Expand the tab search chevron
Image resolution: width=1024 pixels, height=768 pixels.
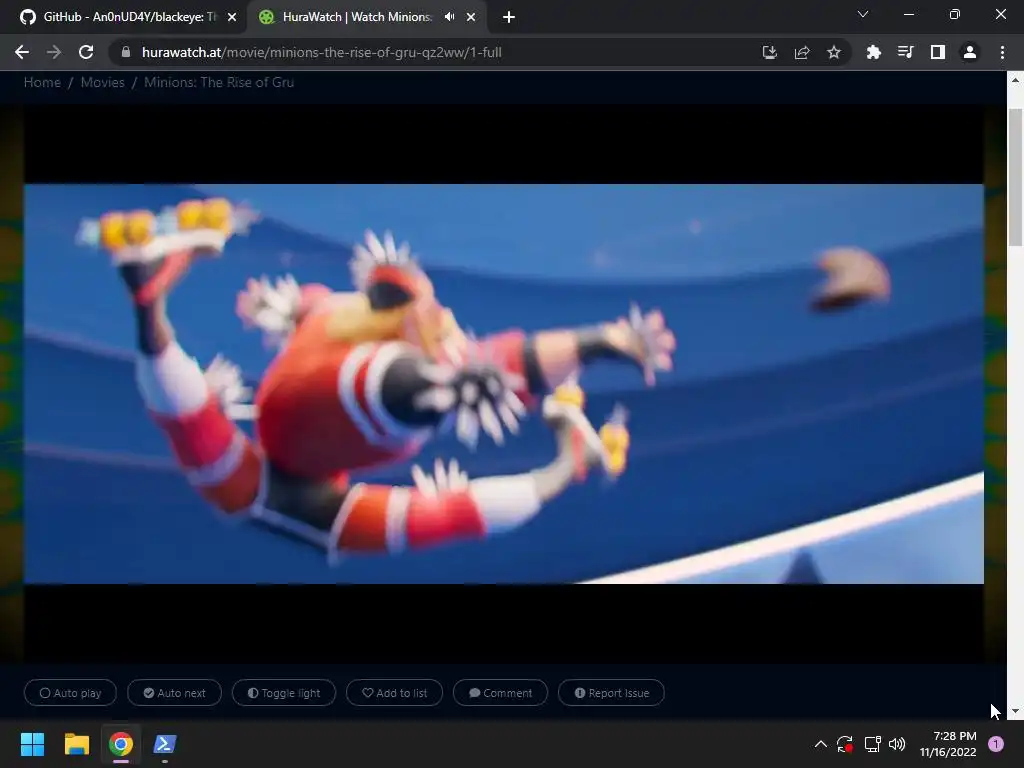(x=863, y=14)
